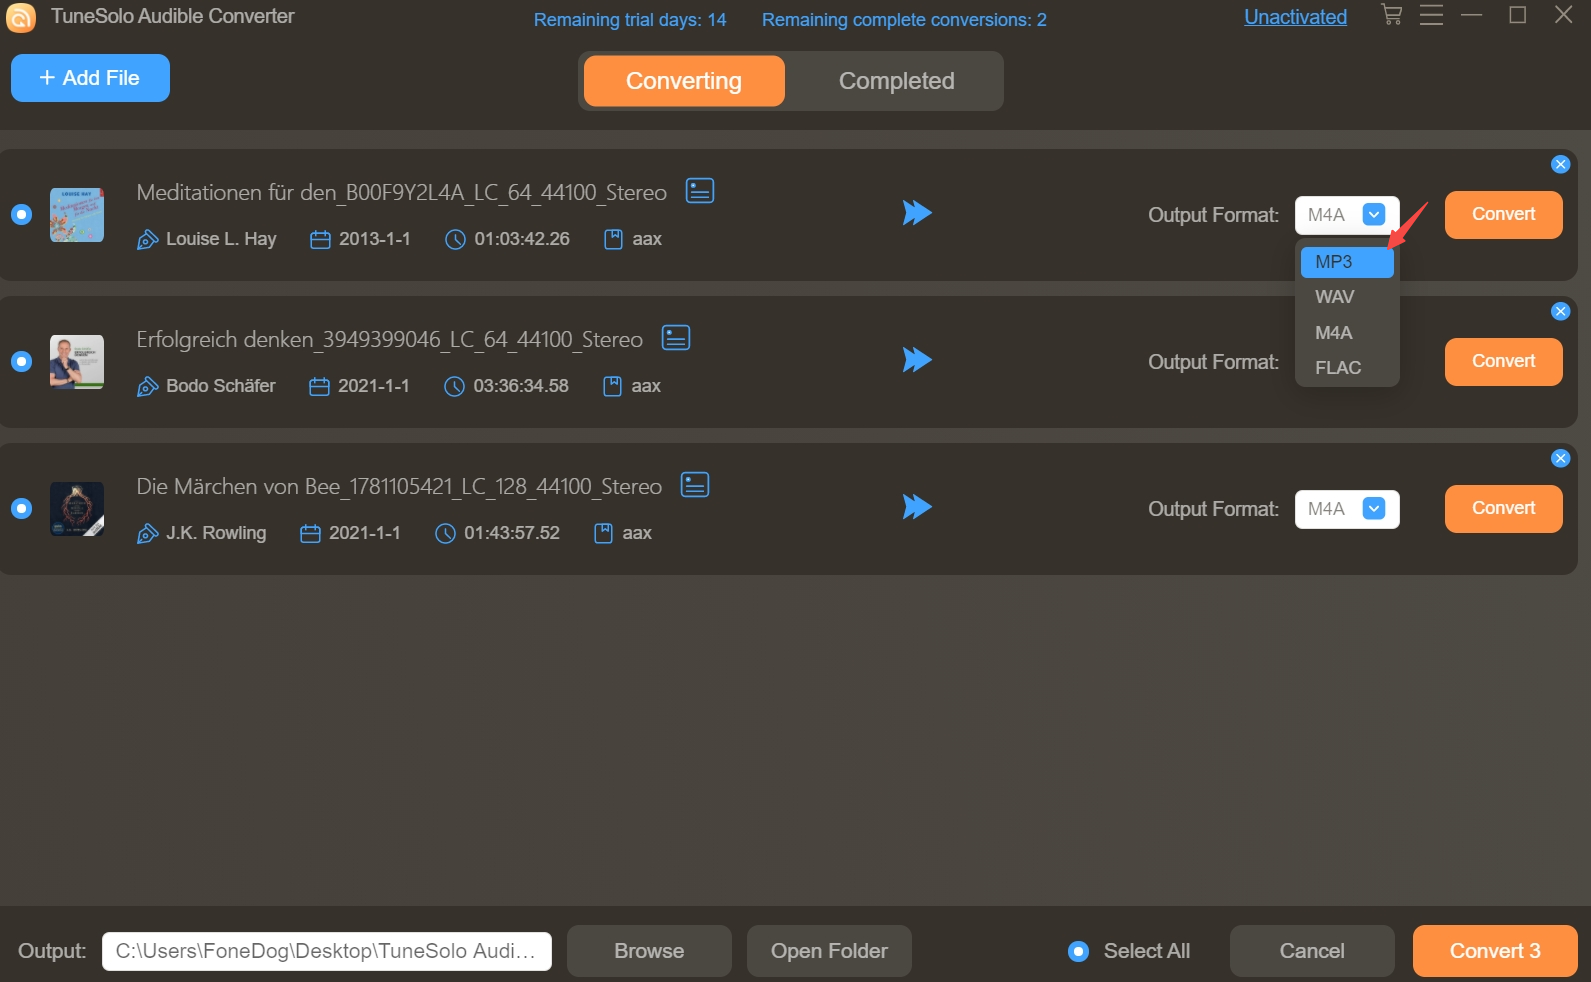Click the Add File button
This screenshot has width=1591, height=982.
90,78
